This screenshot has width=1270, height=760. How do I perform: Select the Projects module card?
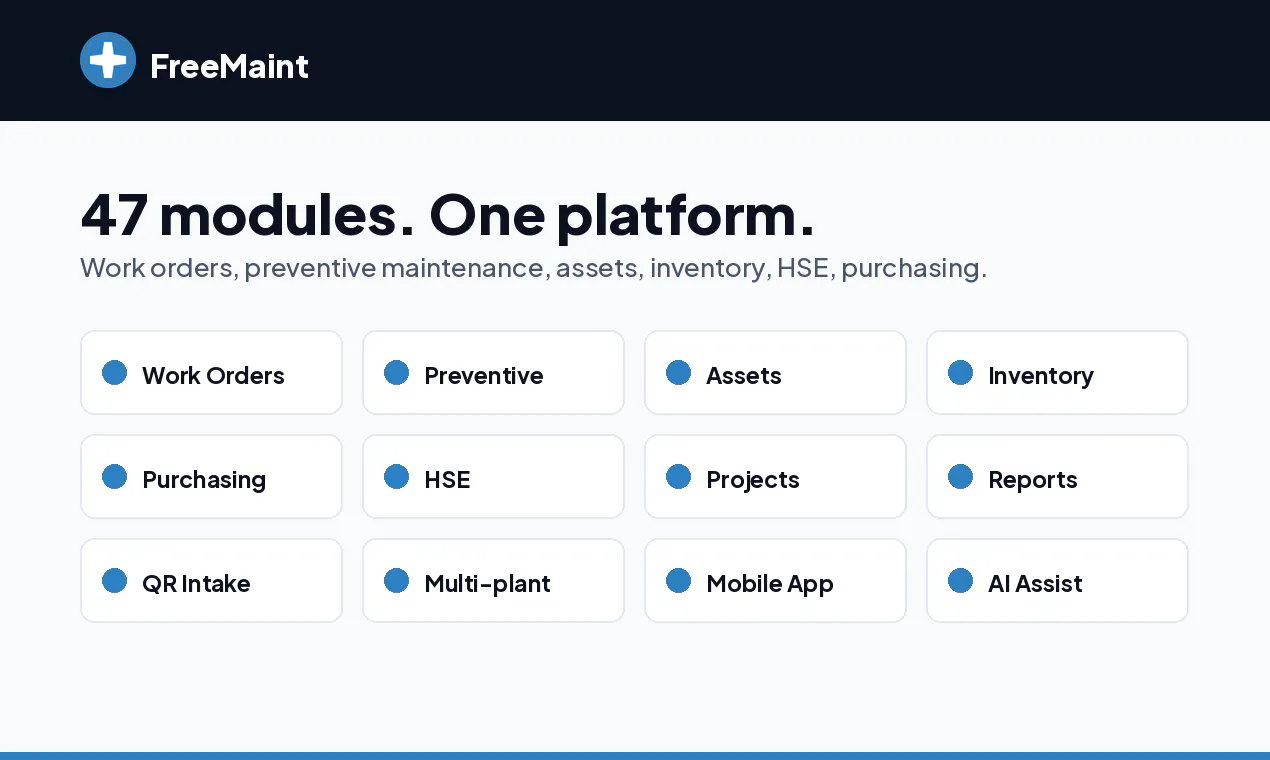click(776, 477)
